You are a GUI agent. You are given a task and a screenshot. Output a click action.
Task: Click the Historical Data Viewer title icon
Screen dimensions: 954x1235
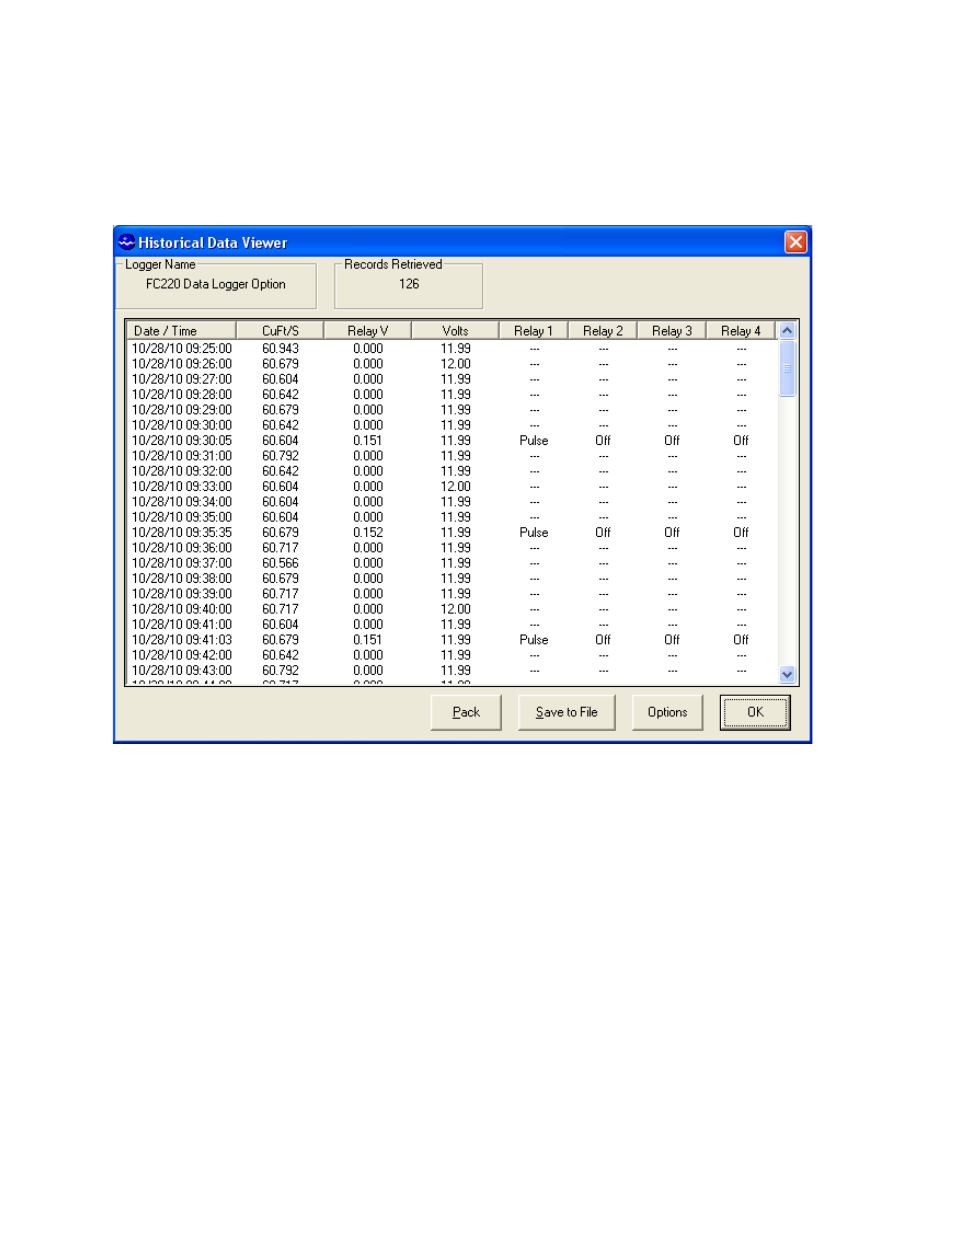coord(126,242)
